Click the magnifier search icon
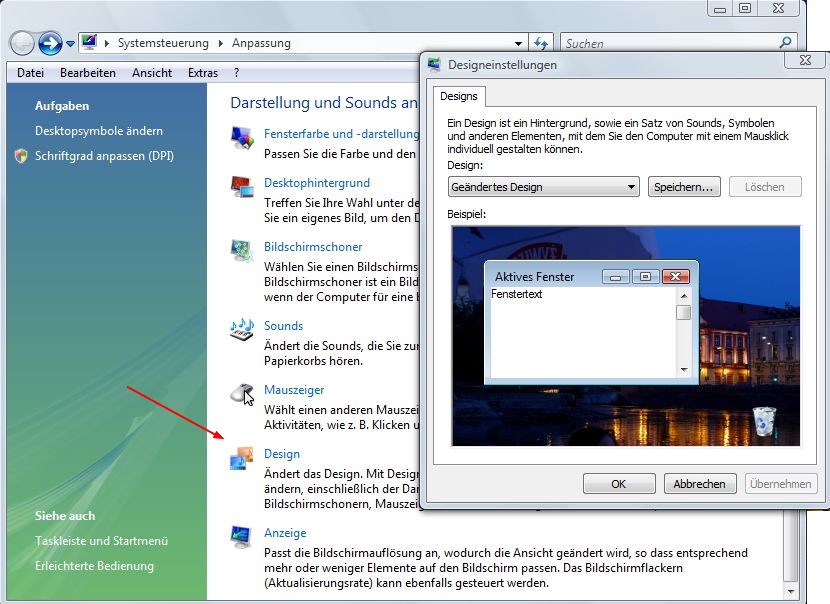Viewport: 830px width, 604px height. [x=786, y=42]
